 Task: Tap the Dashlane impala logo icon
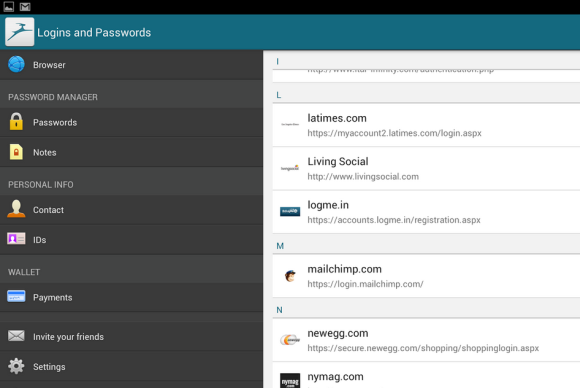[x=20, y=32]
